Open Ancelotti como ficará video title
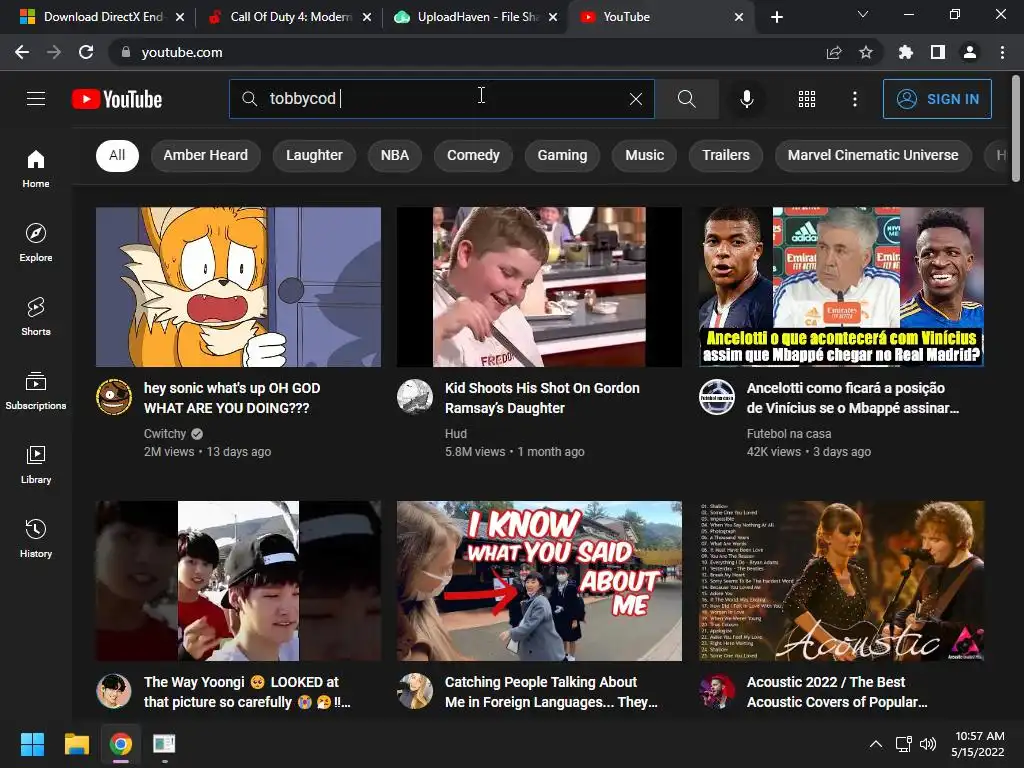The height and width of the screenshot is (768, 1024). pyautogui.click(x=853, y=398)
